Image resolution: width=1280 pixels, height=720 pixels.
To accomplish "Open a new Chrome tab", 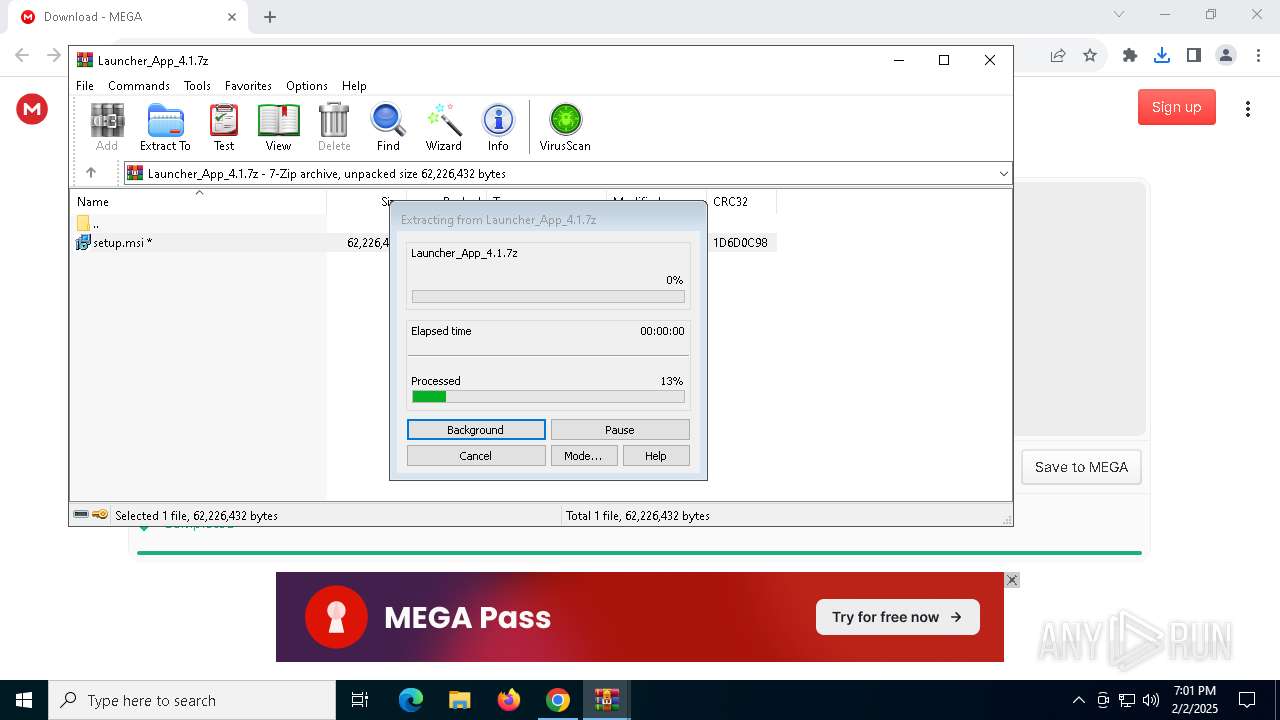I will (270, 17).
